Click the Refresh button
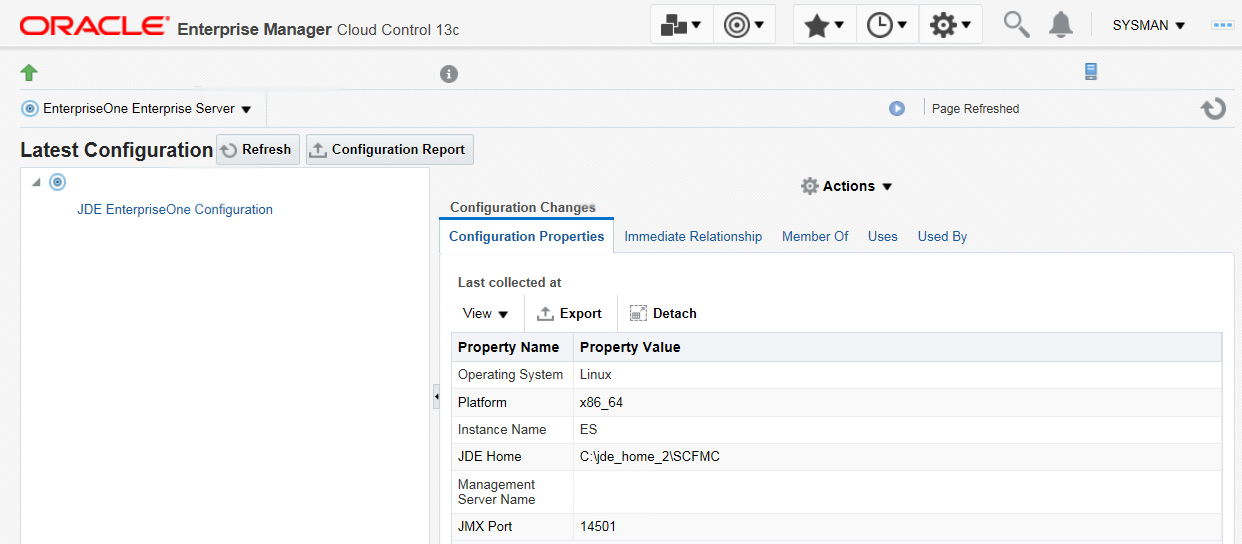Viewport: 1242px width, 544px height. tap(257, 150)
